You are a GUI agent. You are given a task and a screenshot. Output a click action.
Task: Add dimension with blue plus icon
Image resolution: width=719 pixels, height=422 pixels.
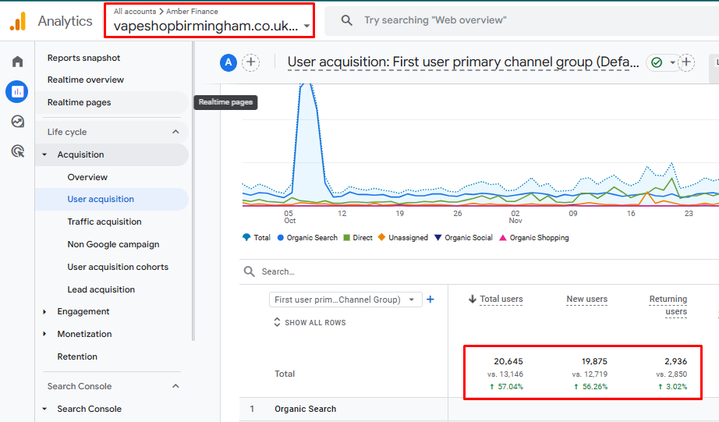[x=430, y=300]
